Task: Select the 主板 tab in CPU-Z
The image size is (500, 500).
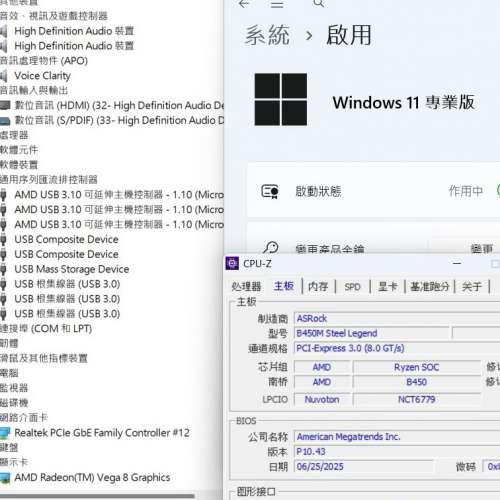Action: tap(284, 286)
